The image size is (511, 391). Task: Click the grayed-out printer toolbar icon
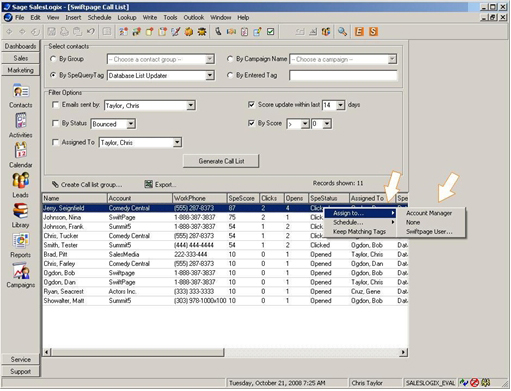64,32
